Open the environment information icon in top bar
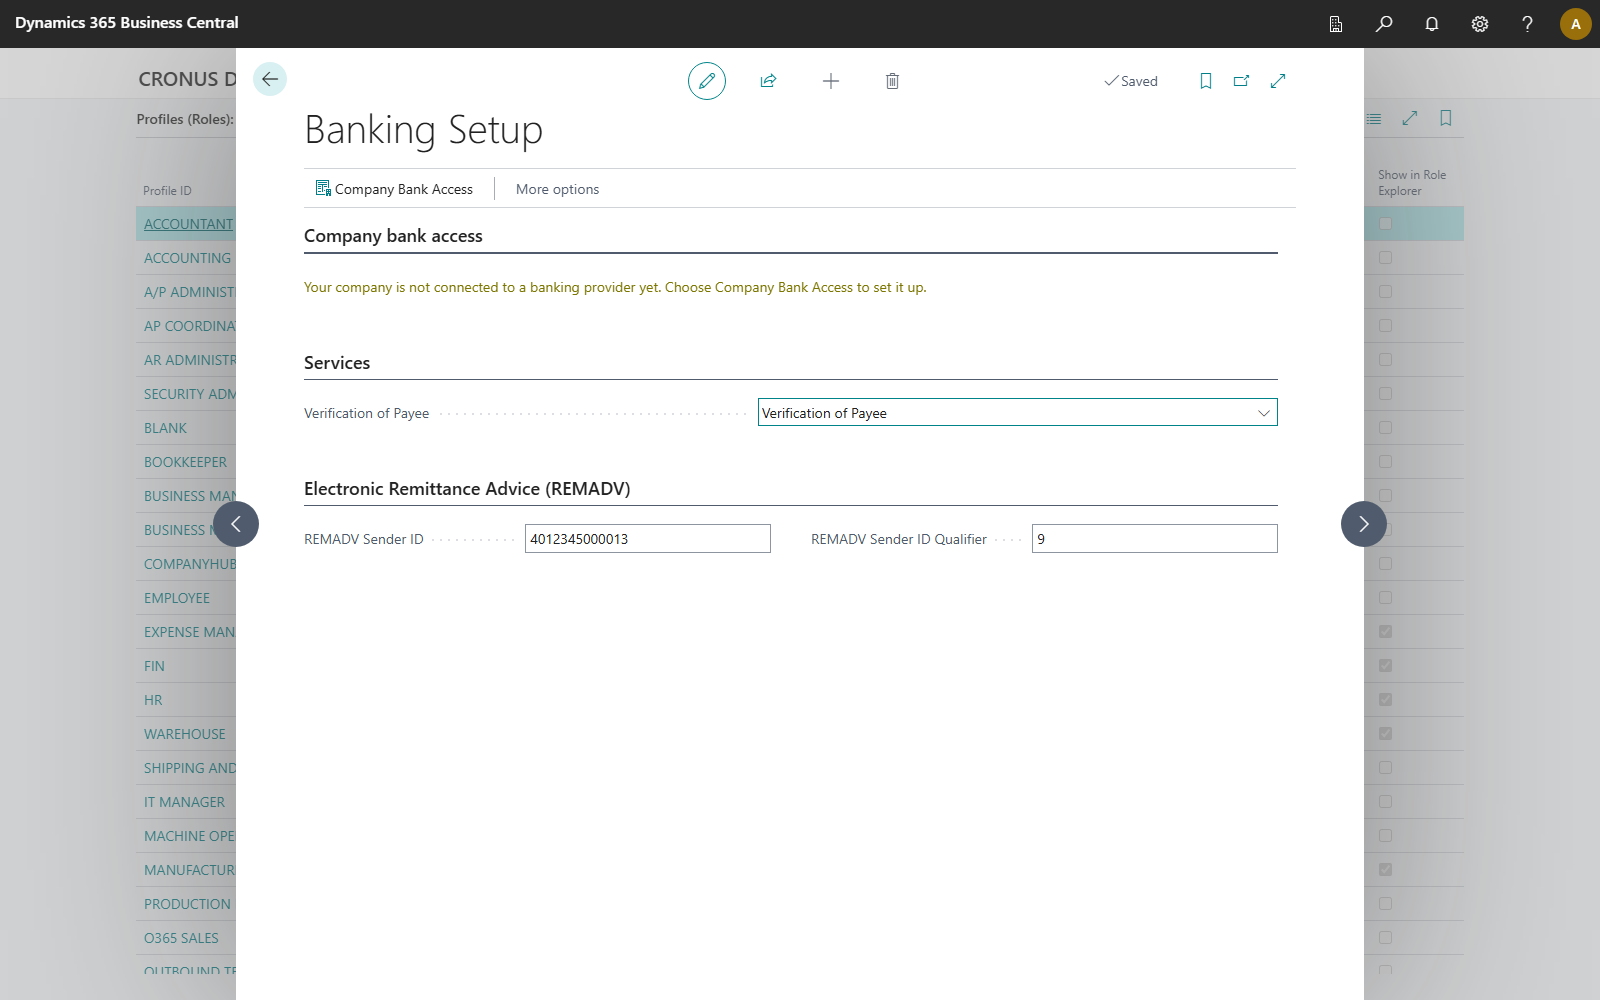The image size is (1600, 1000). [x=1336, y=24]
